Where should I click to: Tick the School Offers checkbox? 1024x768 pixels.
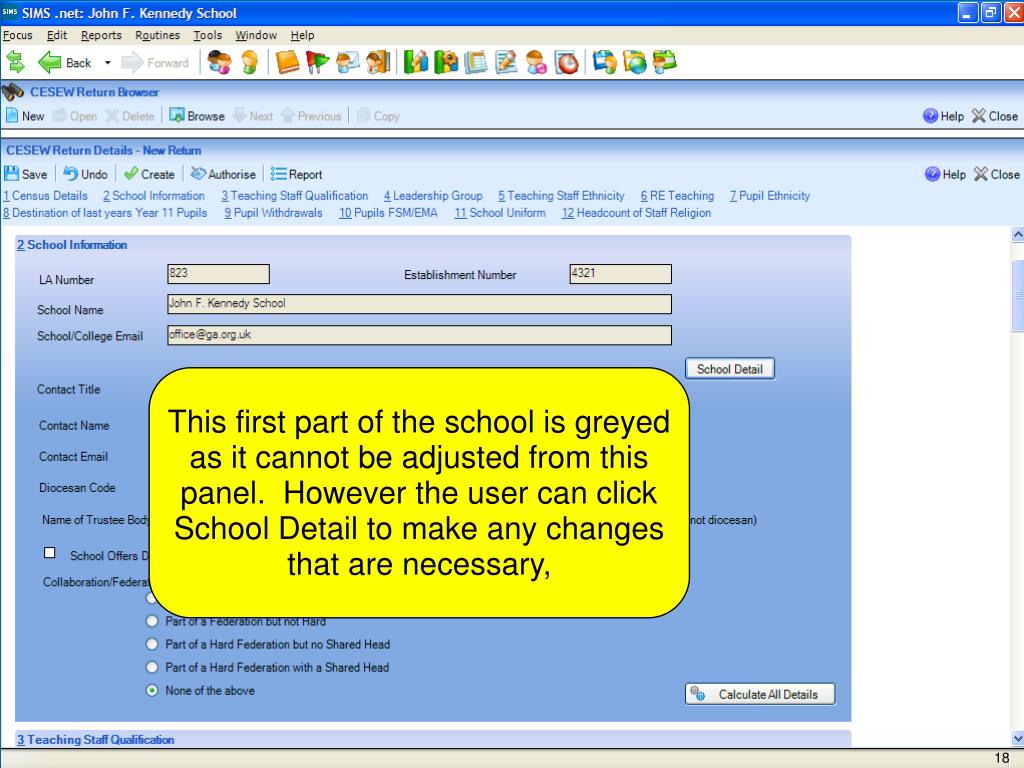pos(50,553)
